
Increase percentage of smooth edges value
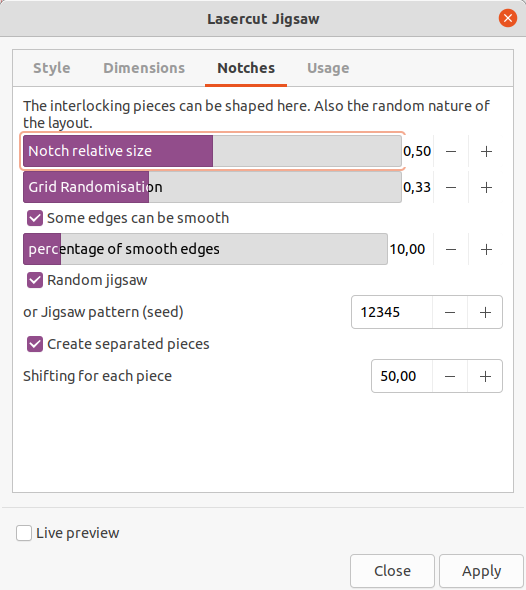[x=486, y=249]
